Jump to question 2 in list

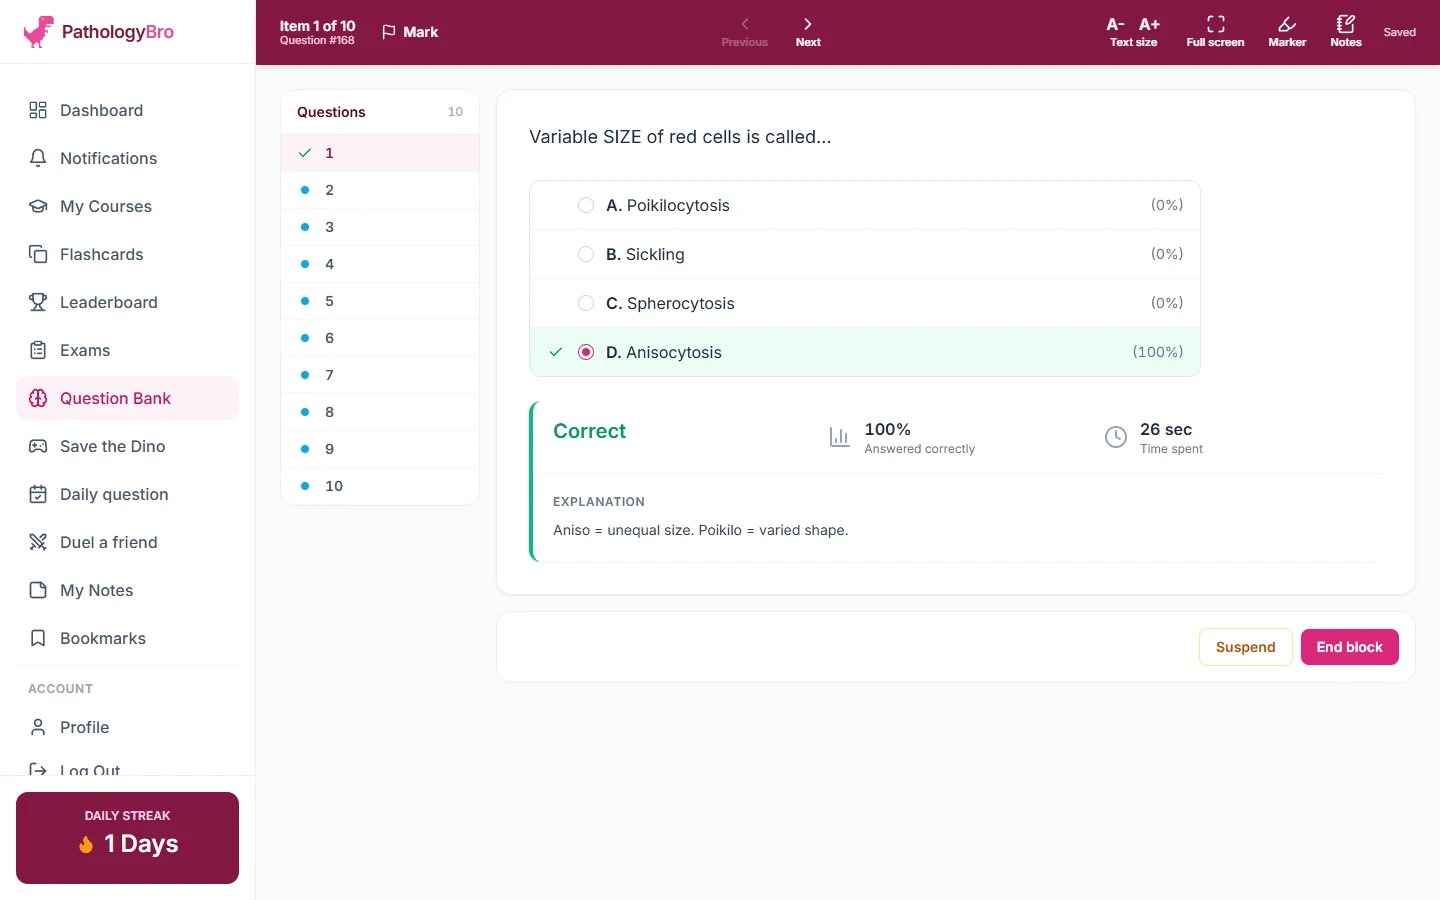(x=380, y=190)
